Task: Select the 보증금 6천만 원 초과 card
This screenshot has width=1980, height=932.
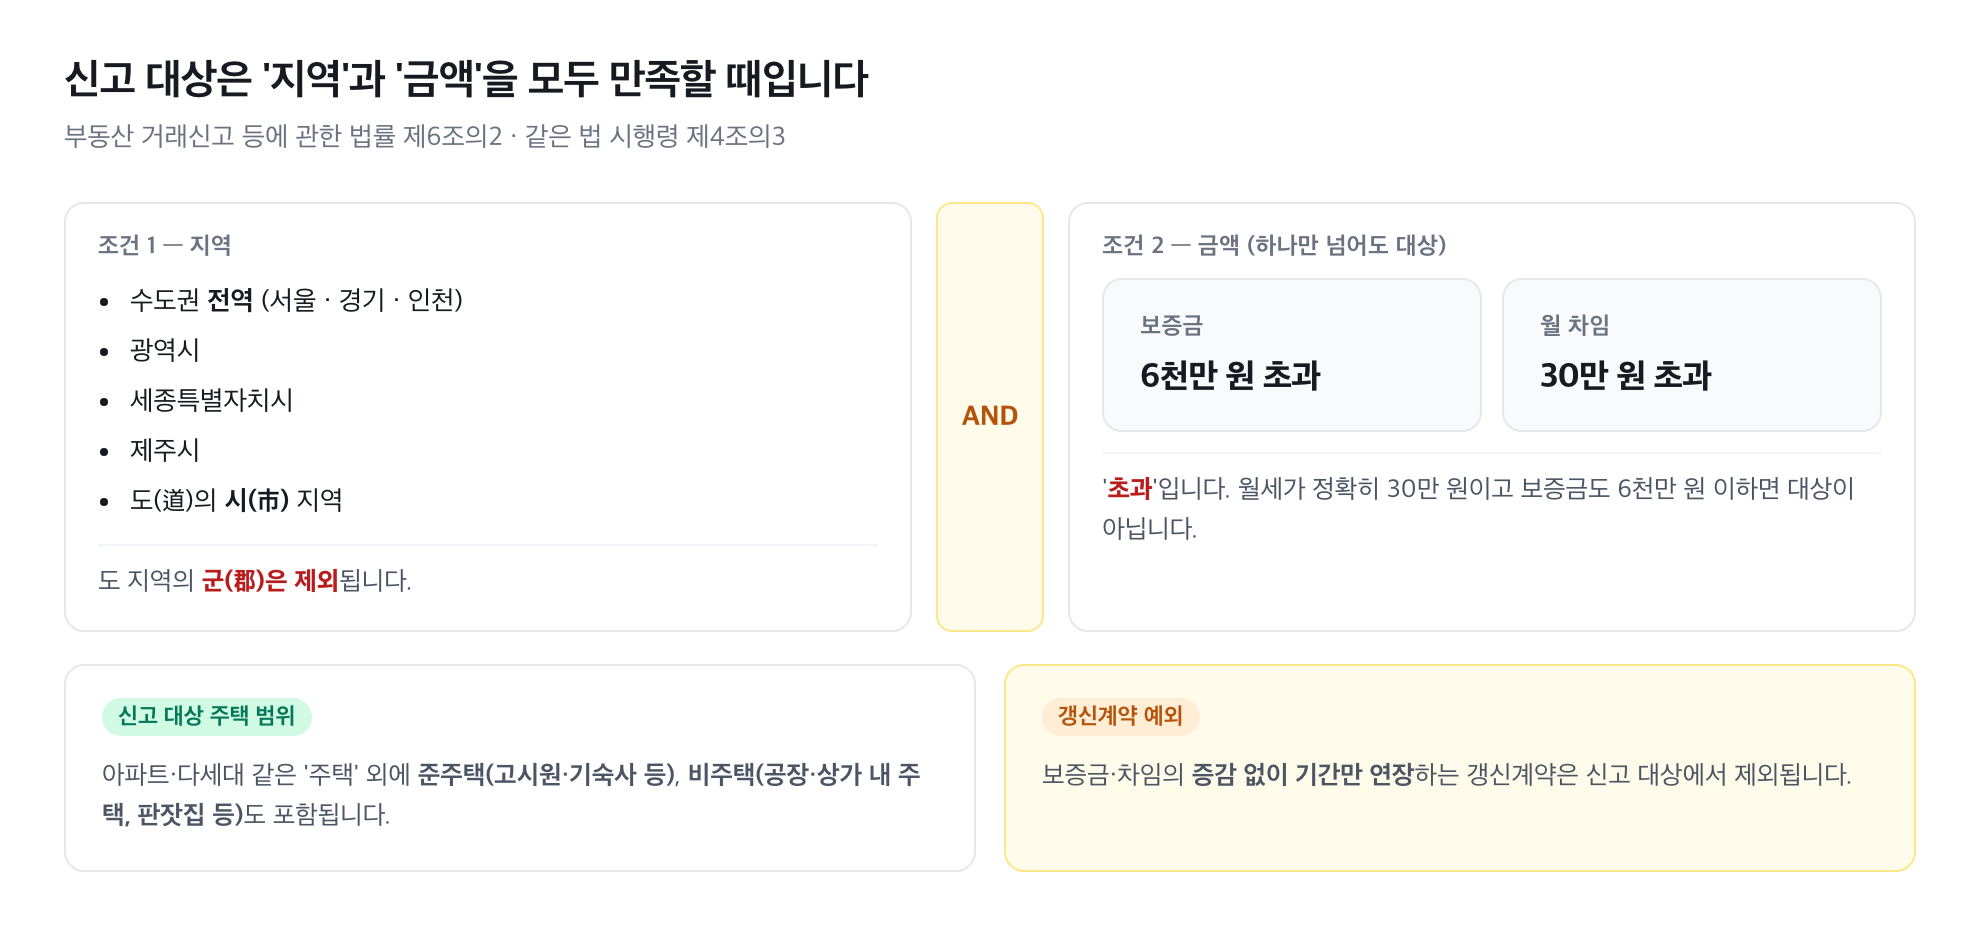Action: (1292, 355)
